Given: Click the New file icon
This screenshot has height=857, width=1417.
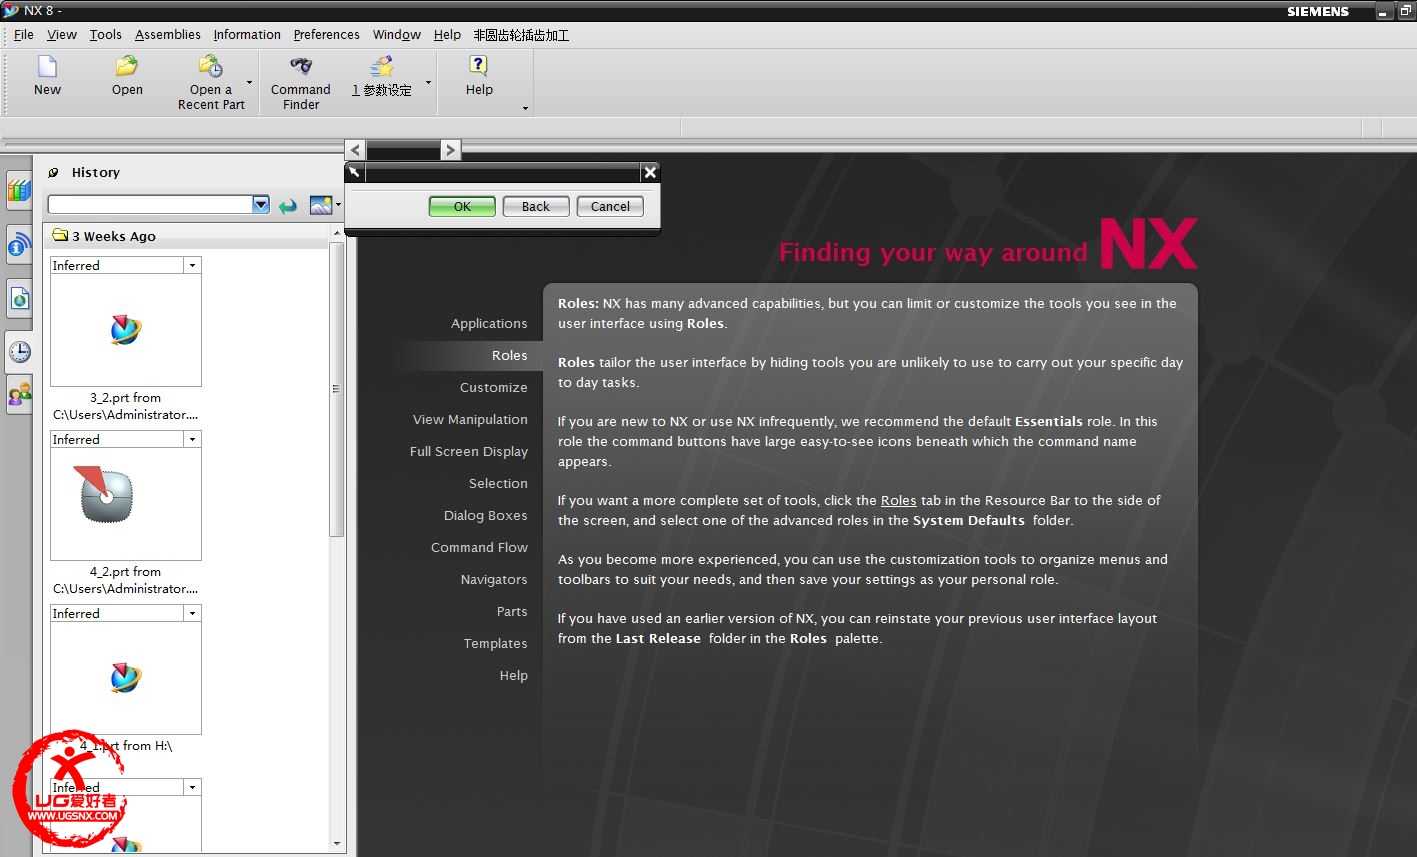Looking at the screenshot, I should pyautogui.click(x=47, y=67).
